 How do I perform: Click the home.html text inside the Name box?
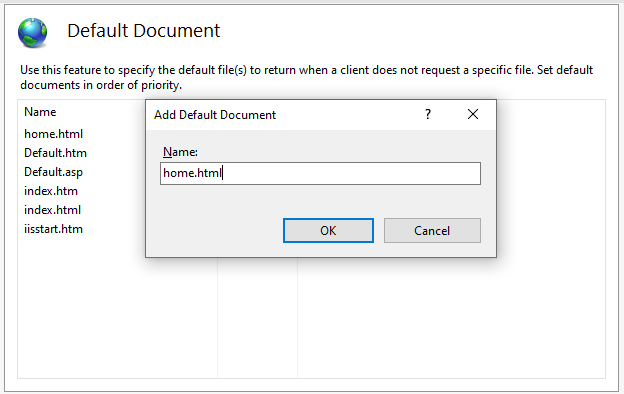coord(192,173)
